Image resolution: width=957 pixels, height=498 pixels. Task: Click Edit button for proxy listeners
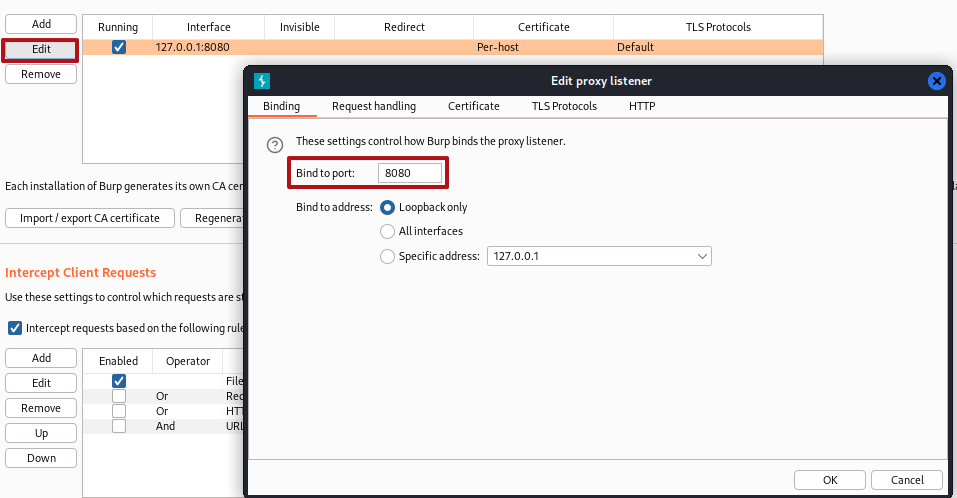[41, 49]
